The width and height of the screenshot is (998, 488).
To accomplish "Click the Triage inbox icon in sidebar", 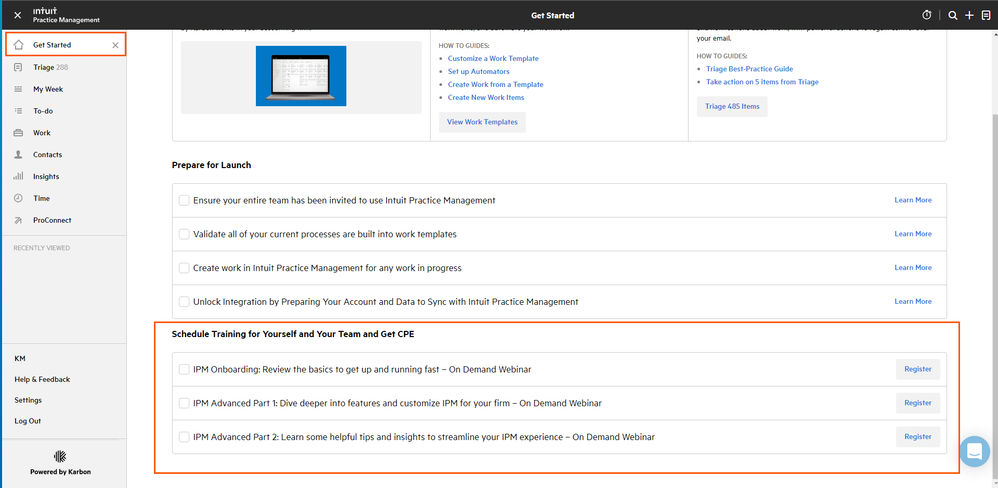I will pyautogui.click(x=19, y=67).
